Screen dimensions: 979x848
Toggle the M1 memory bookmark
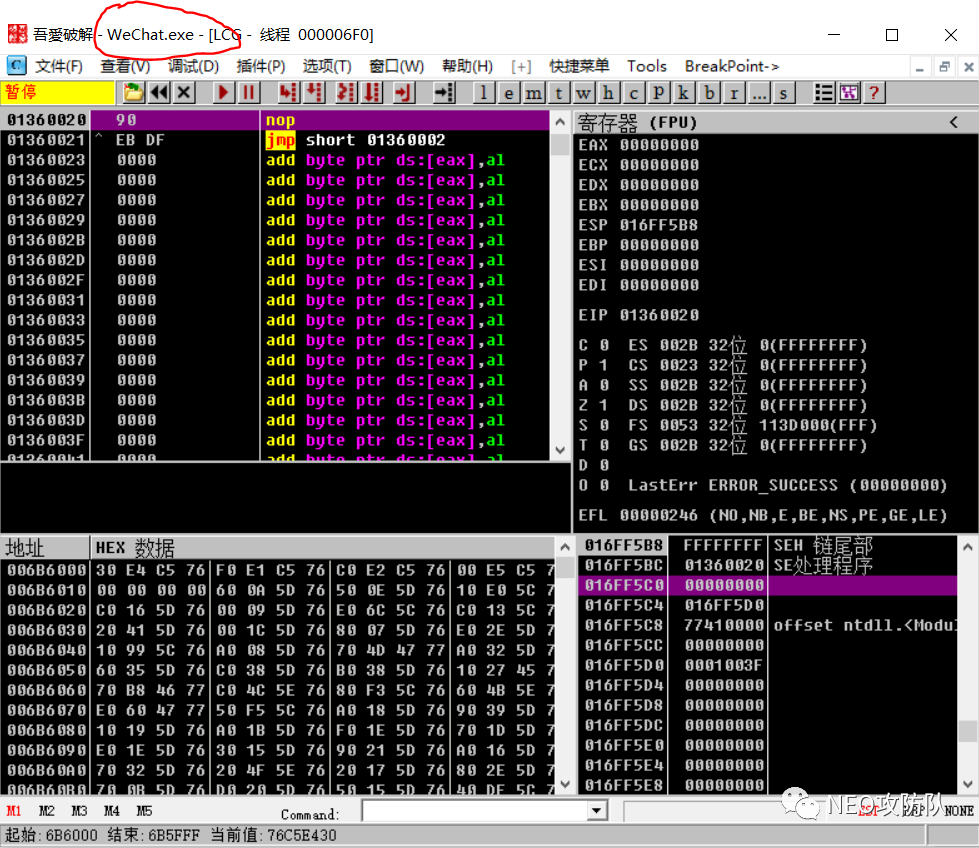pyautogui.click(x=14, y=811)
